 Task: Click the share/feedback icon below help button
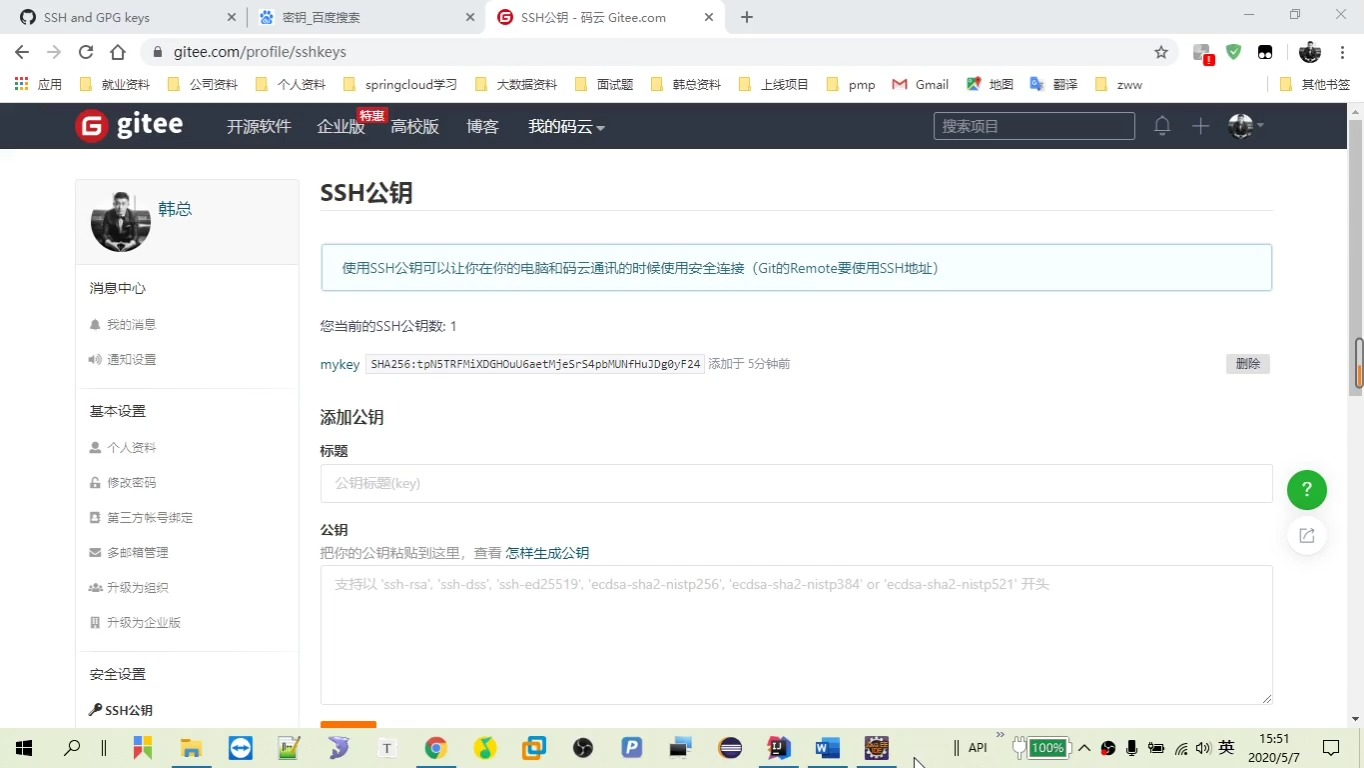coord(1306,536)
